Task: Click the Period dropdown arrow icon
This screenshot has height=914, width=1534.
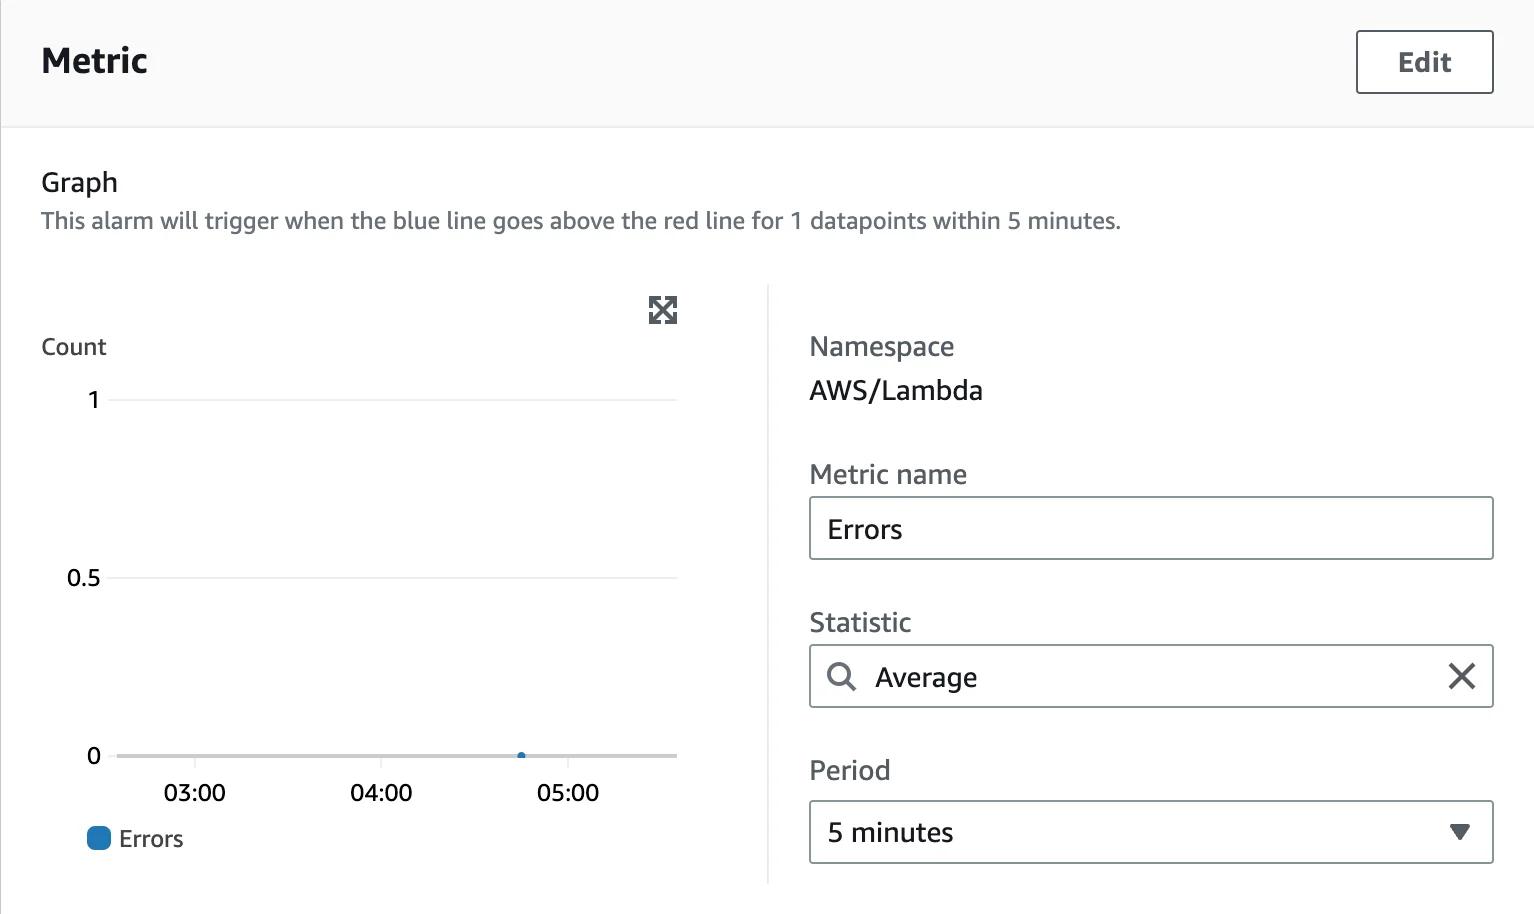Action: pos(1459,831)
